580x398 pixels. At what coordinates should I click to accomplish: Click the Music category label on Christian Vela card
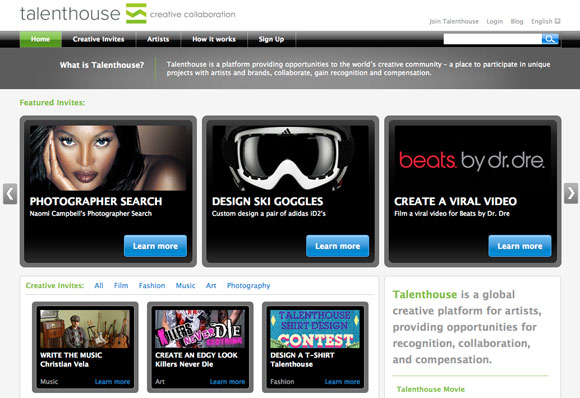pyautogui.click(x=49, y=382)
